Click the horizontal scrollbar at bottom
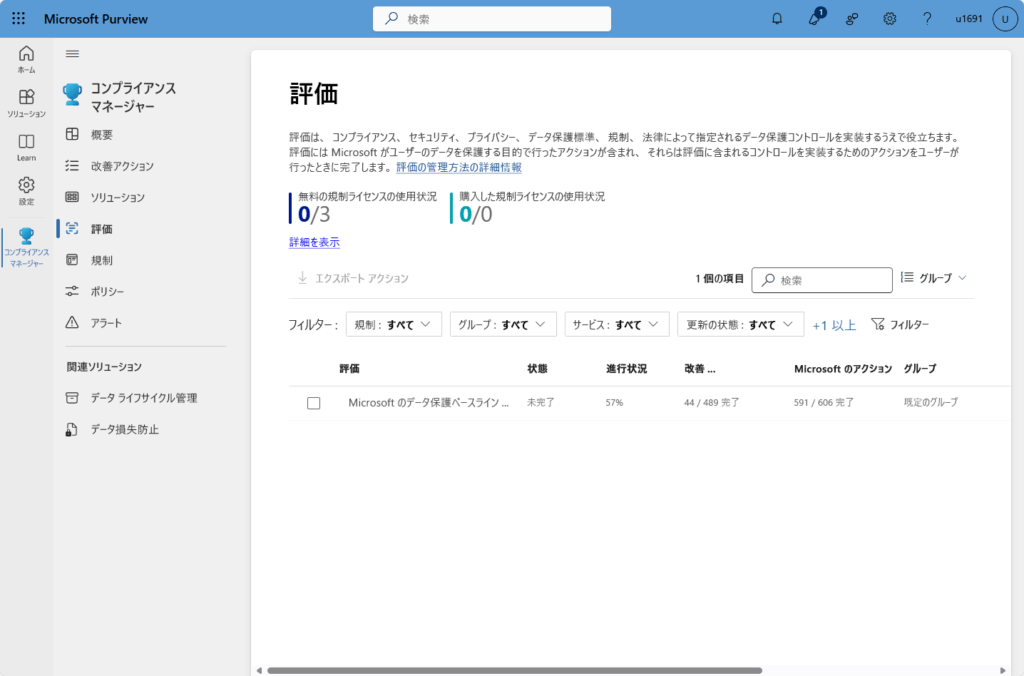 pos(514,670)
